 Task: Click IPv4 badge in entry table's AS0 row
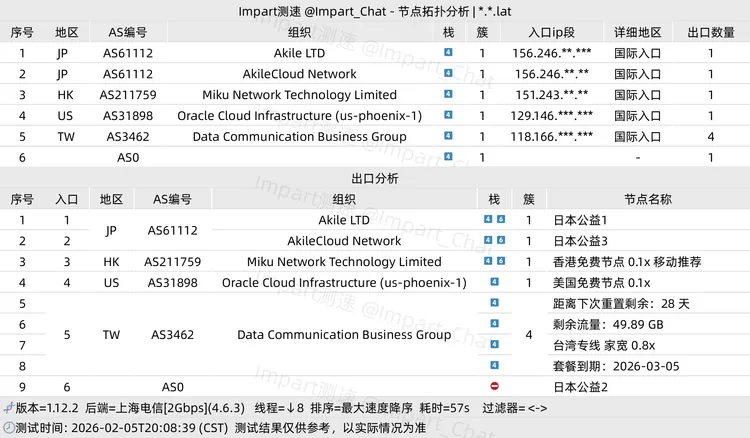point(448,157)
